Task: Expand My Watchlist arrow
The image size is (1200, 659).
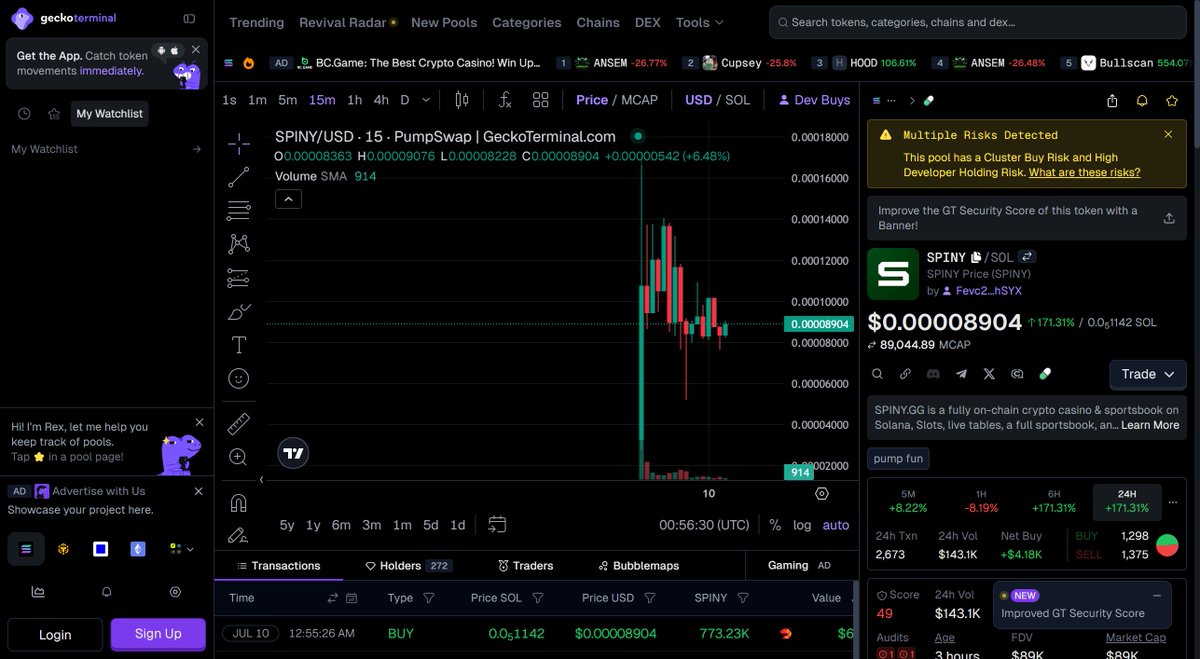Action: [x=196, y=149]
